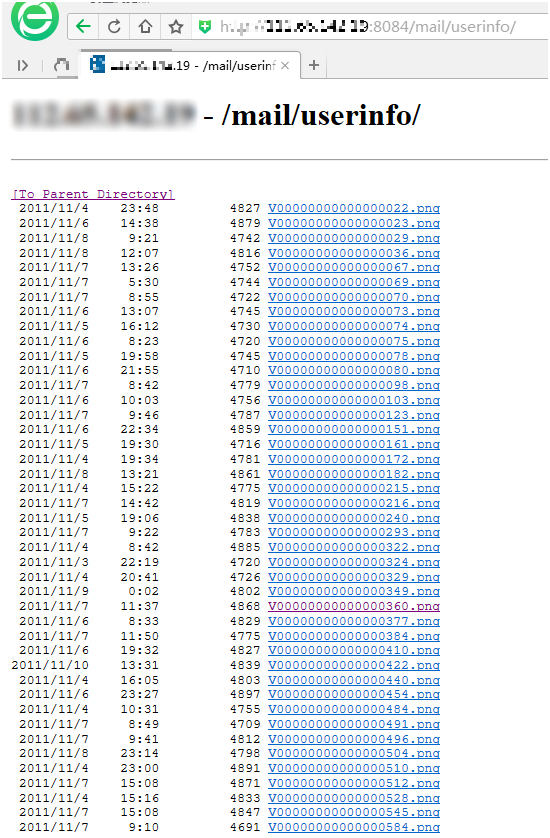
Task: Open V0000000000000070.png link
Action: click(354, 297)
